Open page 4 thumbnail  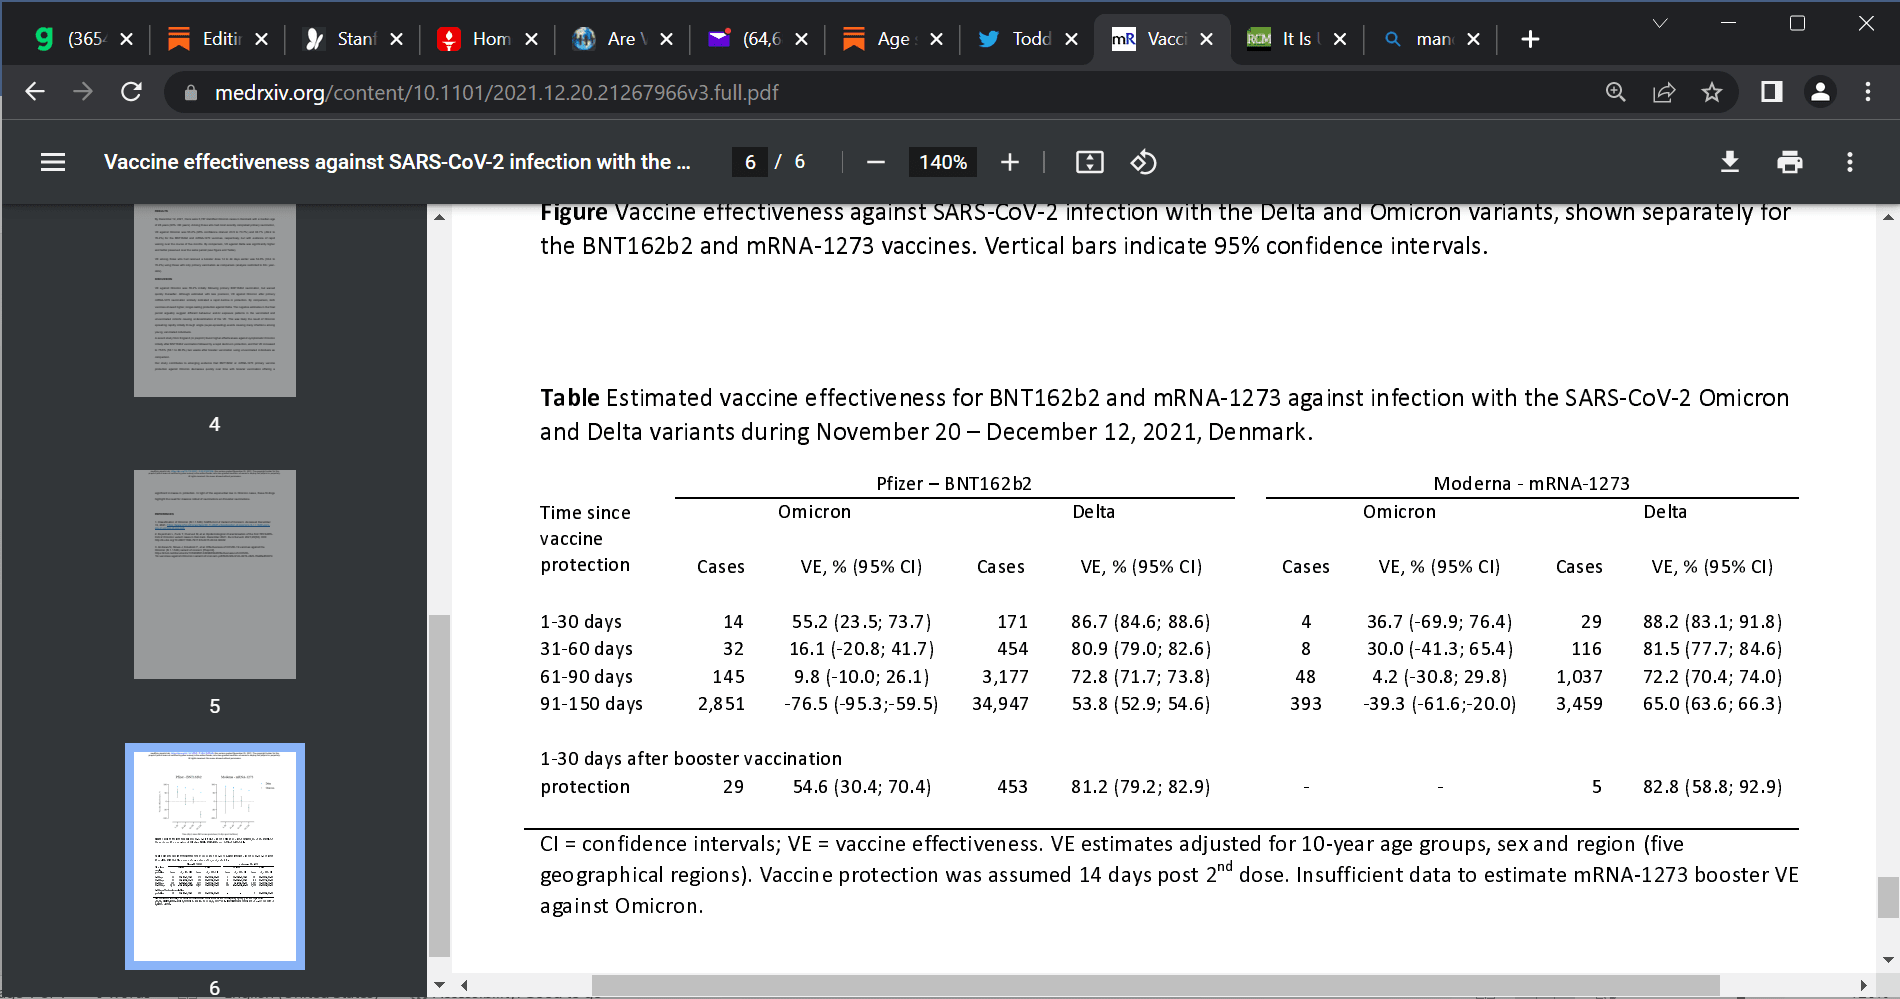tap(215, 300)
